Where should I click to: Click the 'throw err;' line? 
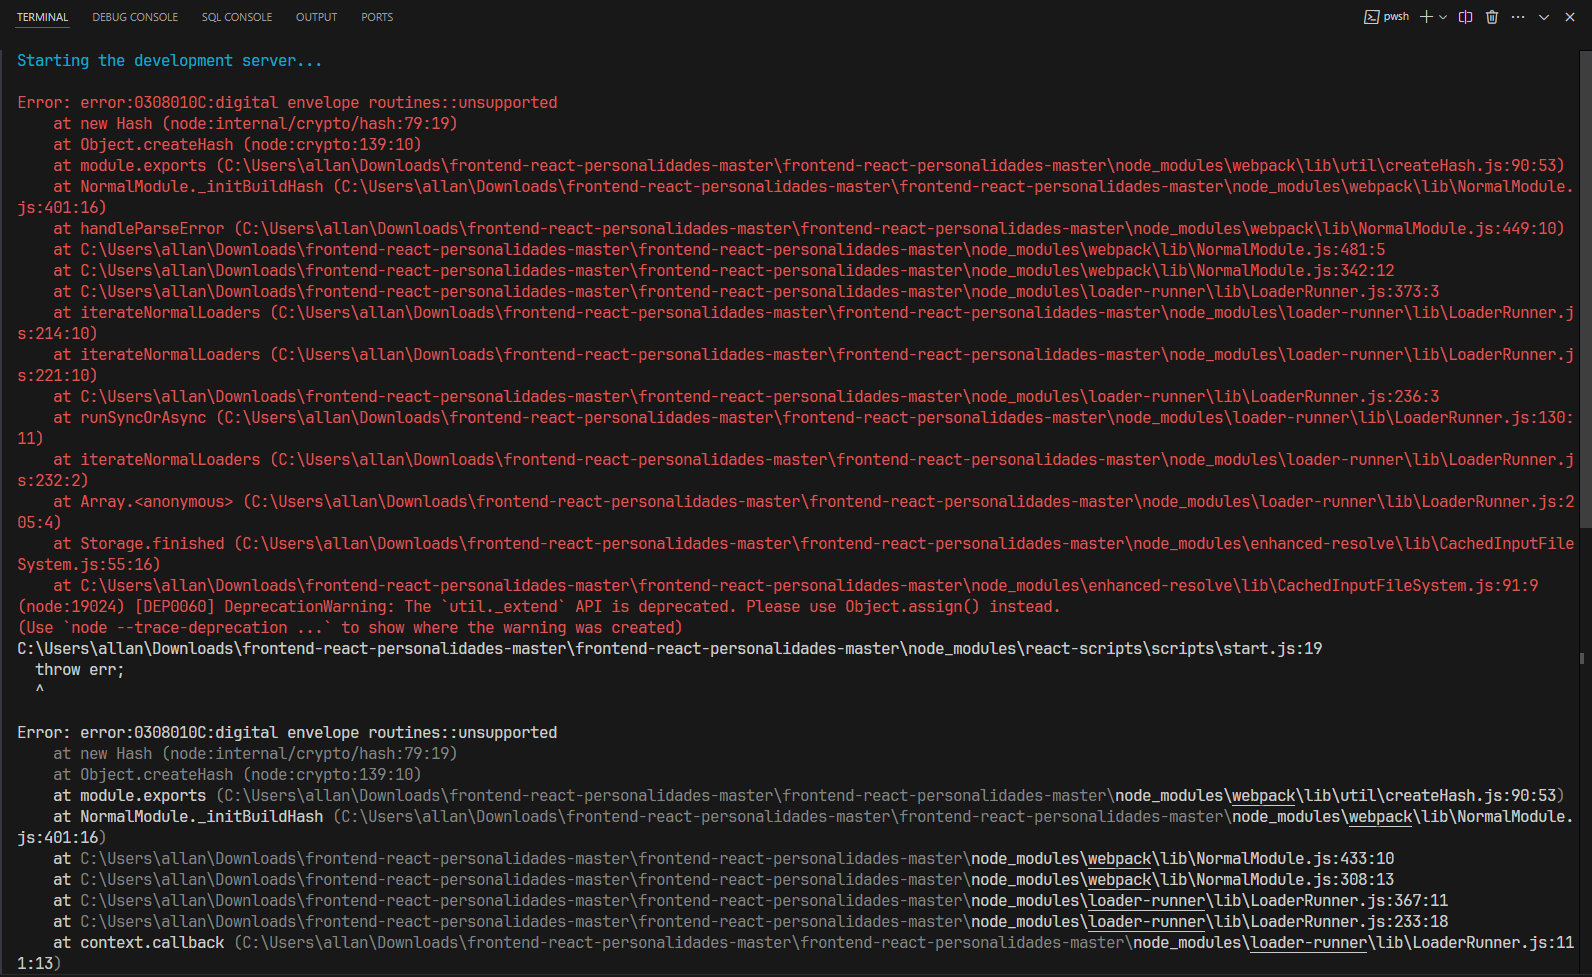pos(80,670)
